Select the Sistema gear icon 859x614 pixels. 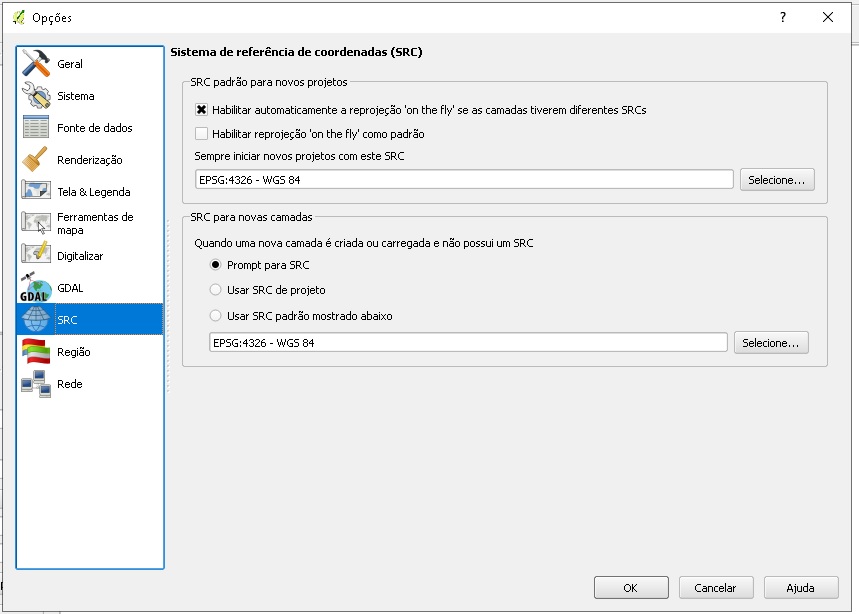36,96
